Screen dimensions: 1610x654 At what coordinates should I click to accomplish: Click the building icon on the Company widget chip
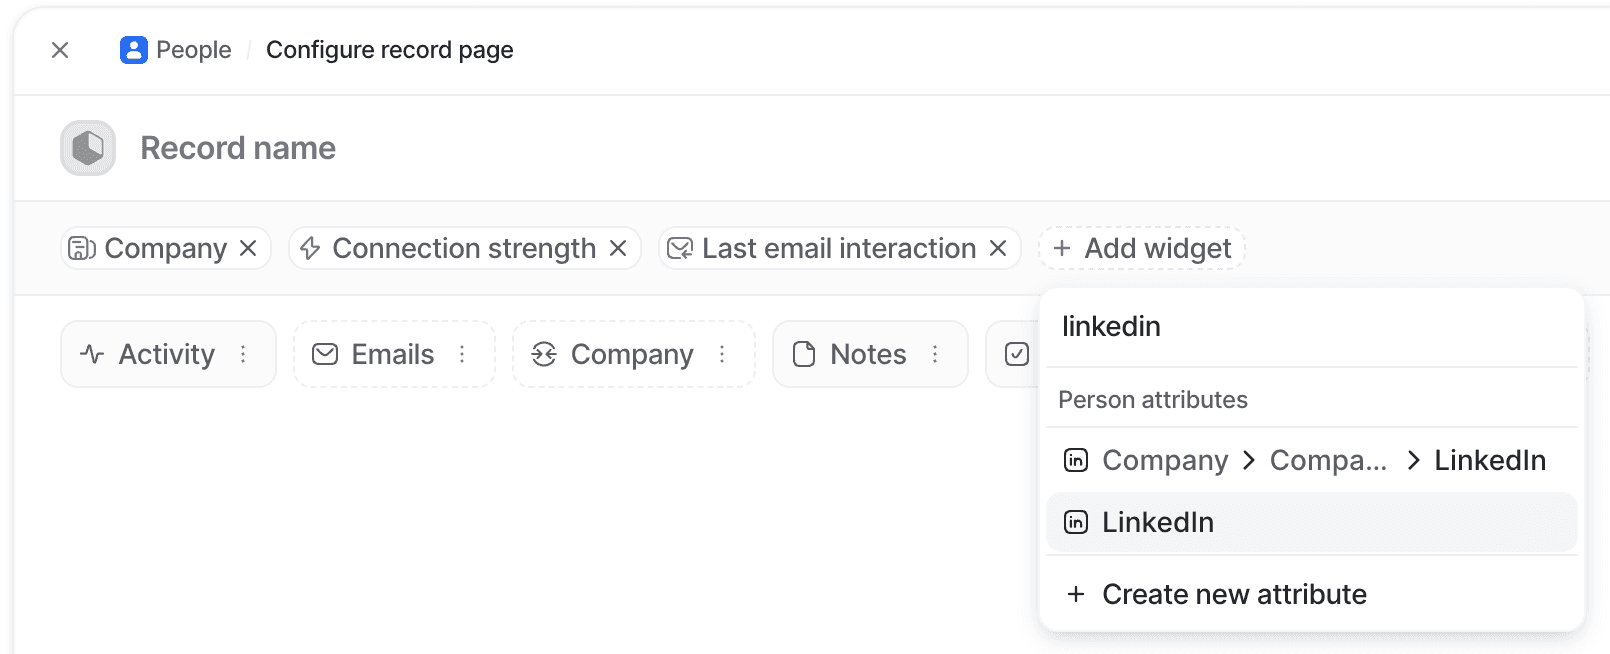(x=81, y=248)
